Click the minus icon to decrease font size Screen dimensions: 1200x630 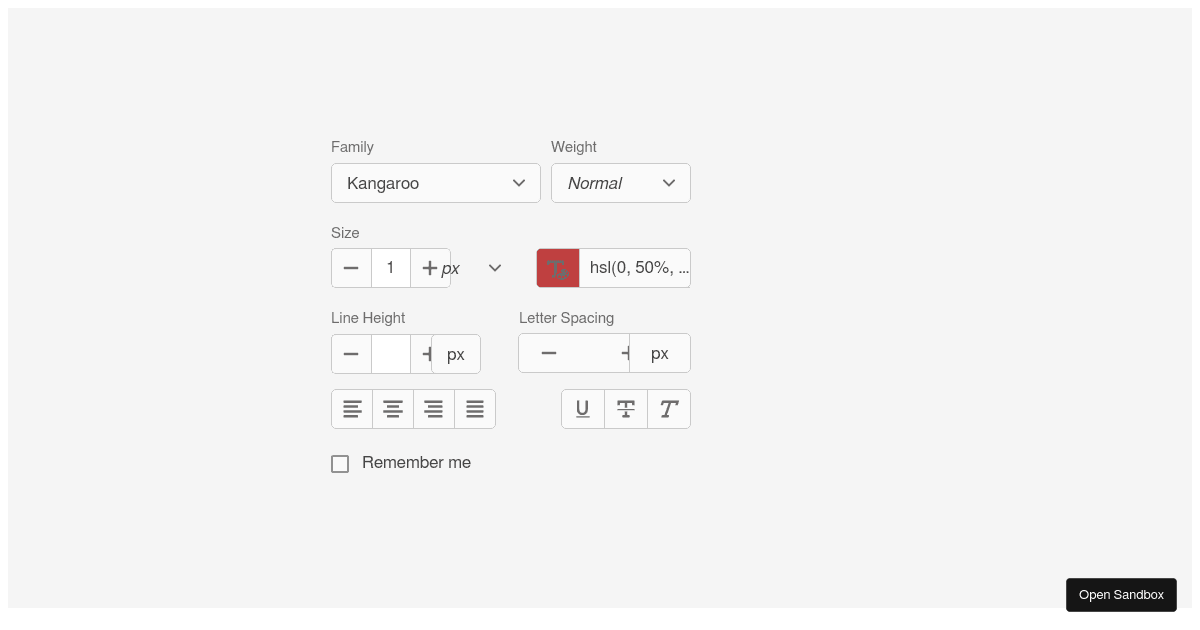click(x=351, y=267)
